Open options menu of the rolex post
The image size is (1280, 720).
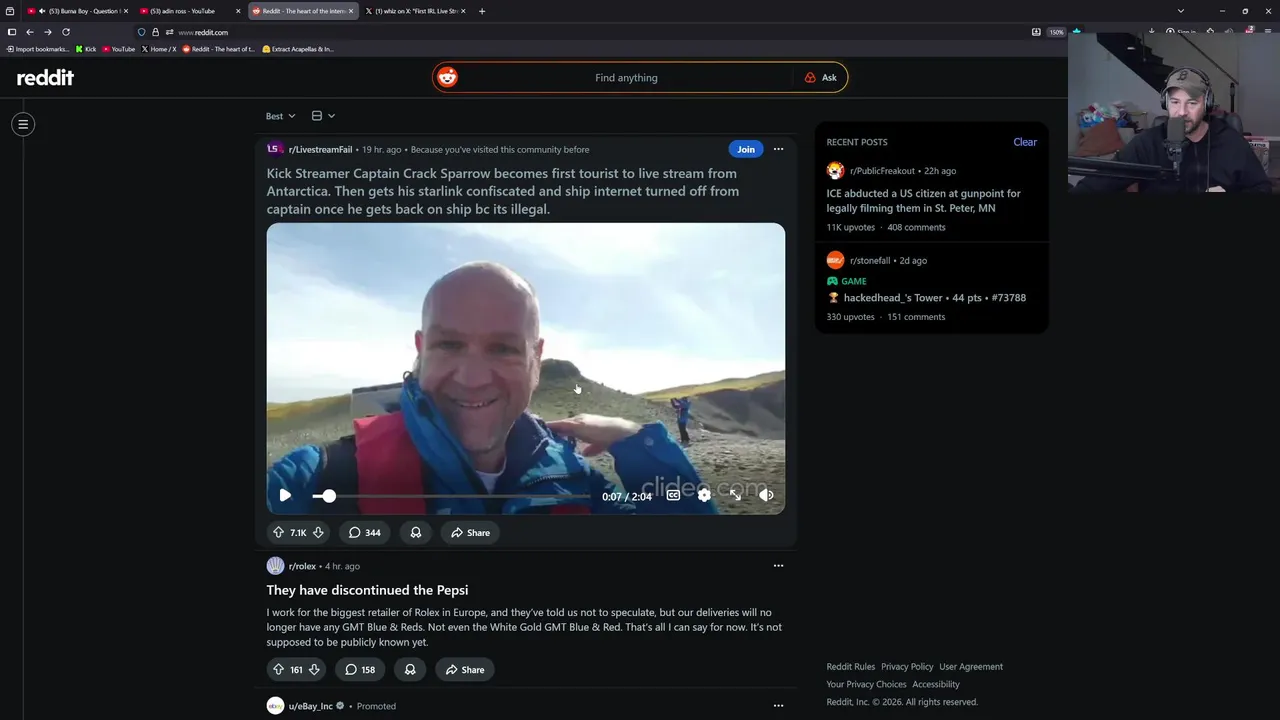(x=778, y=566)
